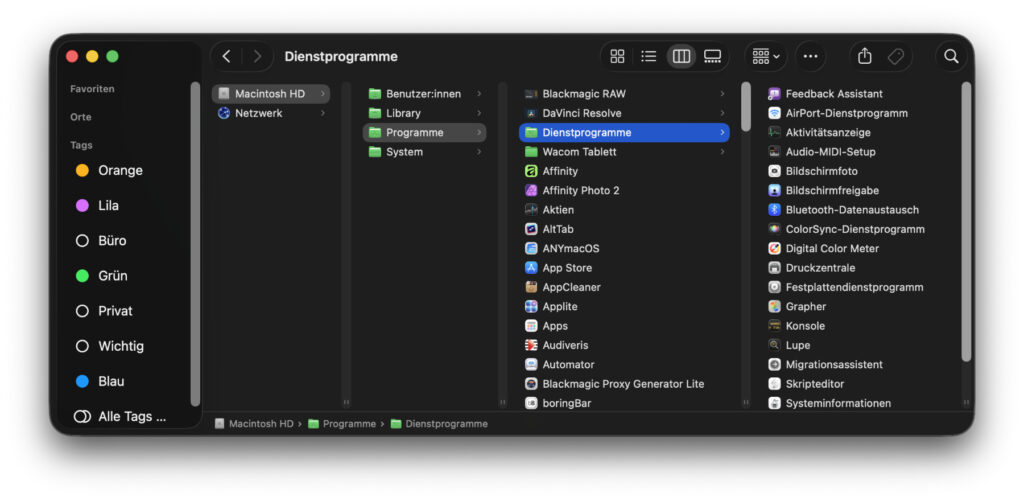Click the Favoriten sidebar heading
This screenshot has width=1024, height=501.
pyautogui.click(x=92, y=89)
